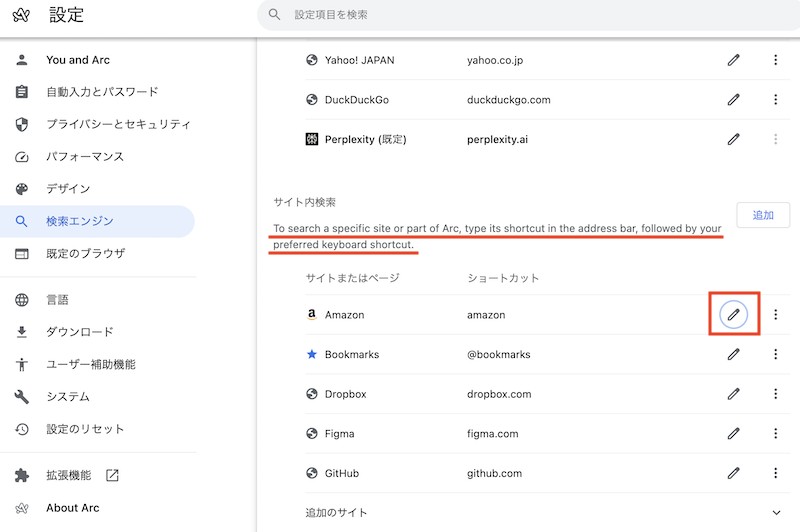Click the search magnifier icon in header

click(274, 14)
